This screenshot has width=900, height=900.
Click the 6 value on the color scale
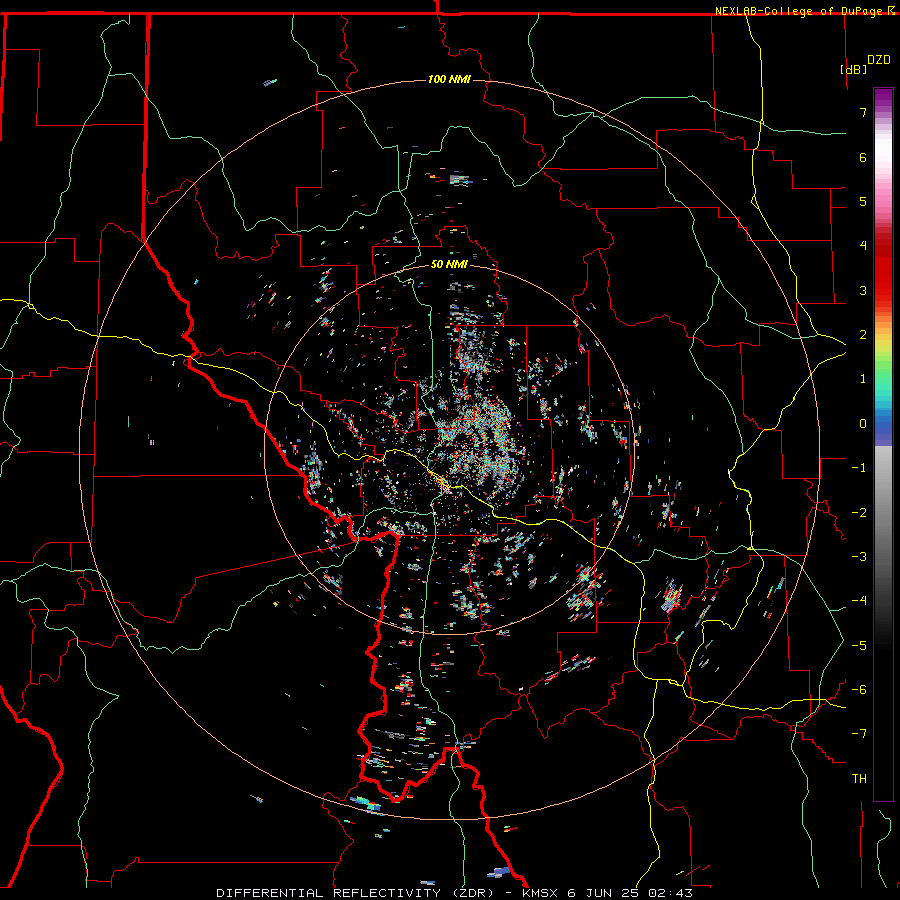pyautogui.click(x=863, y=157)
